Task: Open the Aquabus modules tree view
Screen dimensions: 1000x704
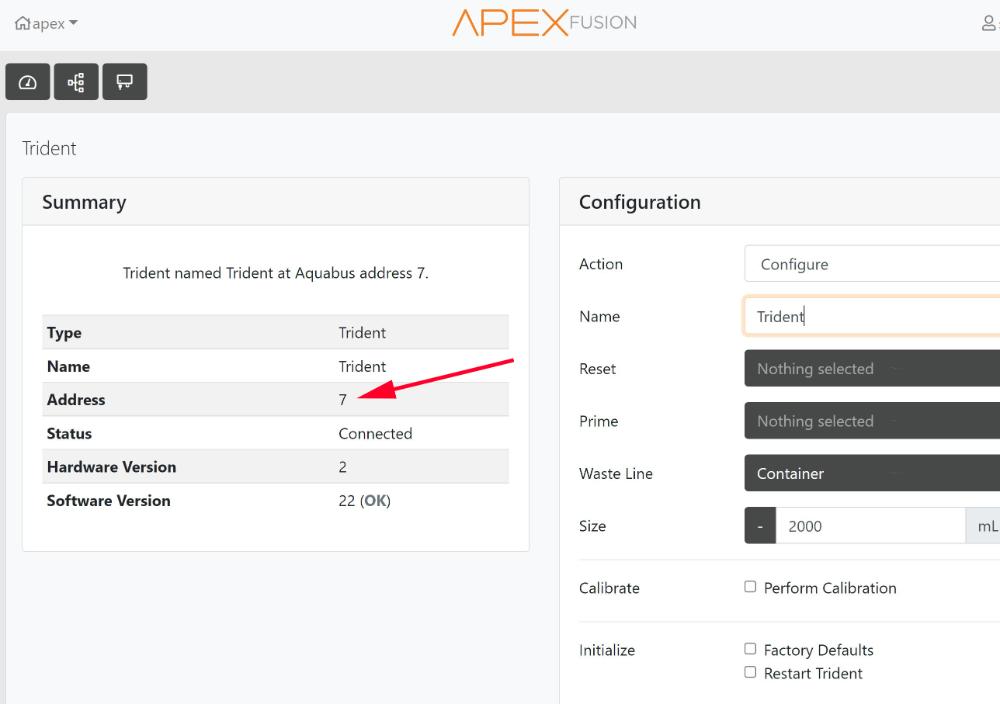Action: [x=76, y=82]
